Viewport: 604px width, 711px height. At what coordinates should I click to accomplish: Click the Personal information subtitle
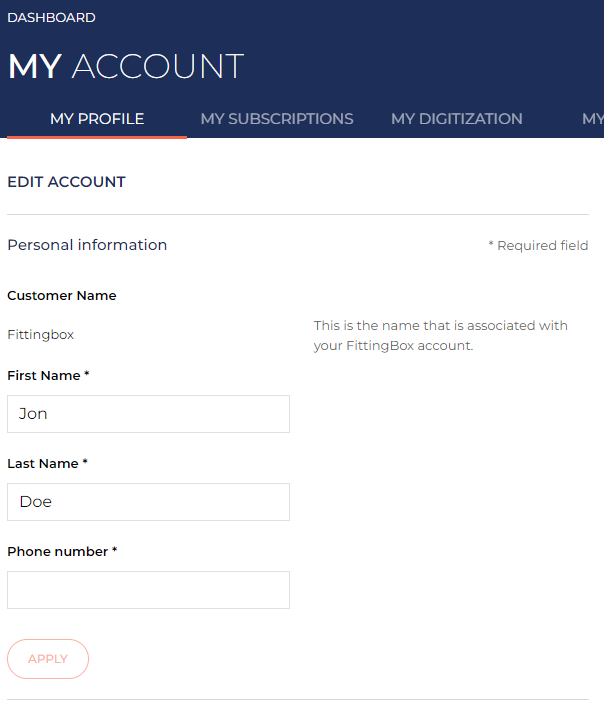87,245
